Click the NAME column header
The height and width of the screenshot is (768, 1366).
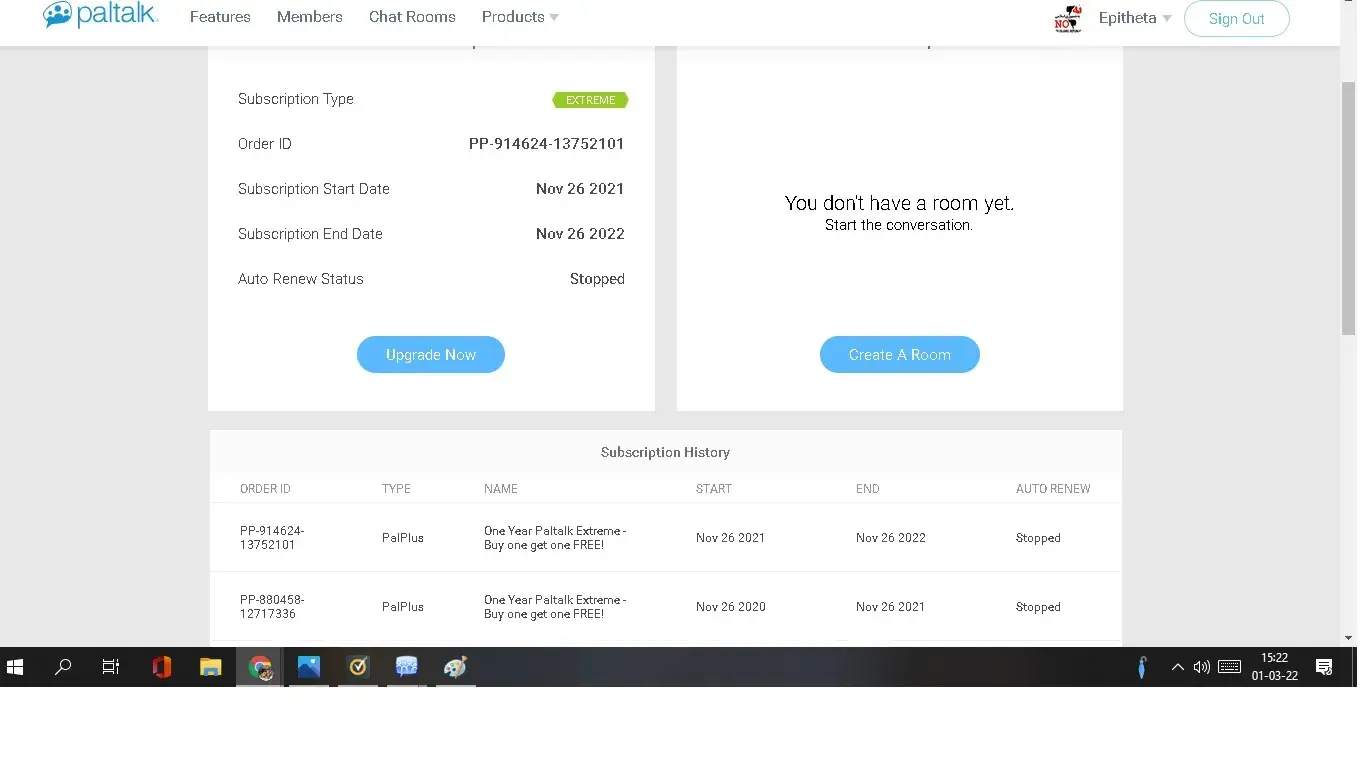(x=501, y=489)
